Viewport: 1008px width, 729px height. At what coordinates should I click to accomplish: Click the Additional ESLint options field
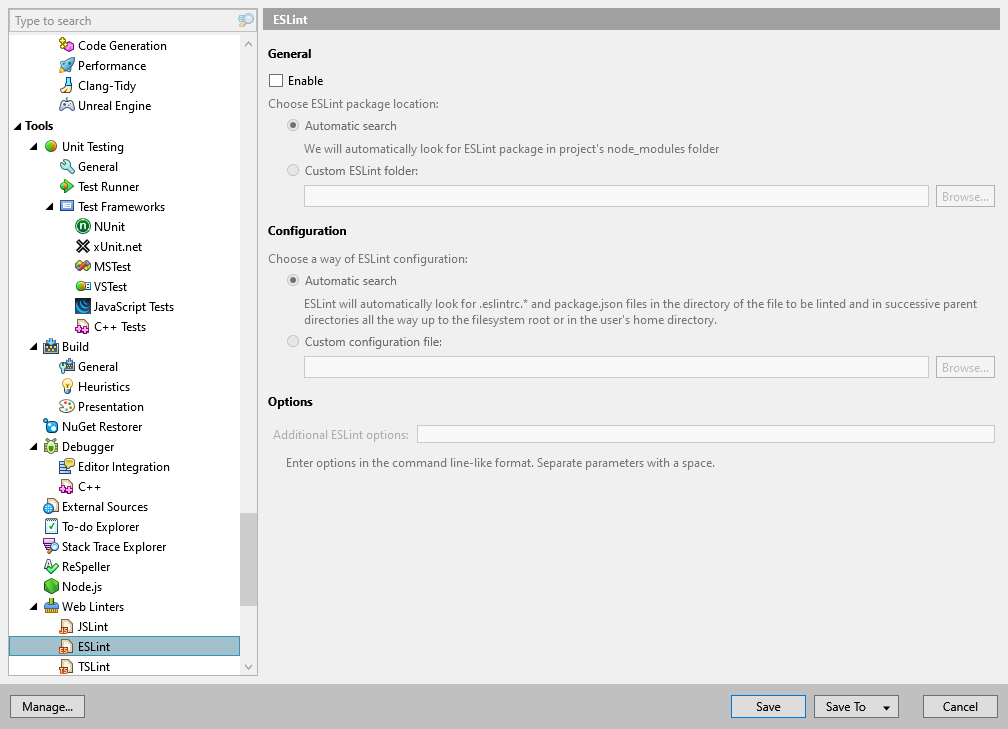coord(705,434)
